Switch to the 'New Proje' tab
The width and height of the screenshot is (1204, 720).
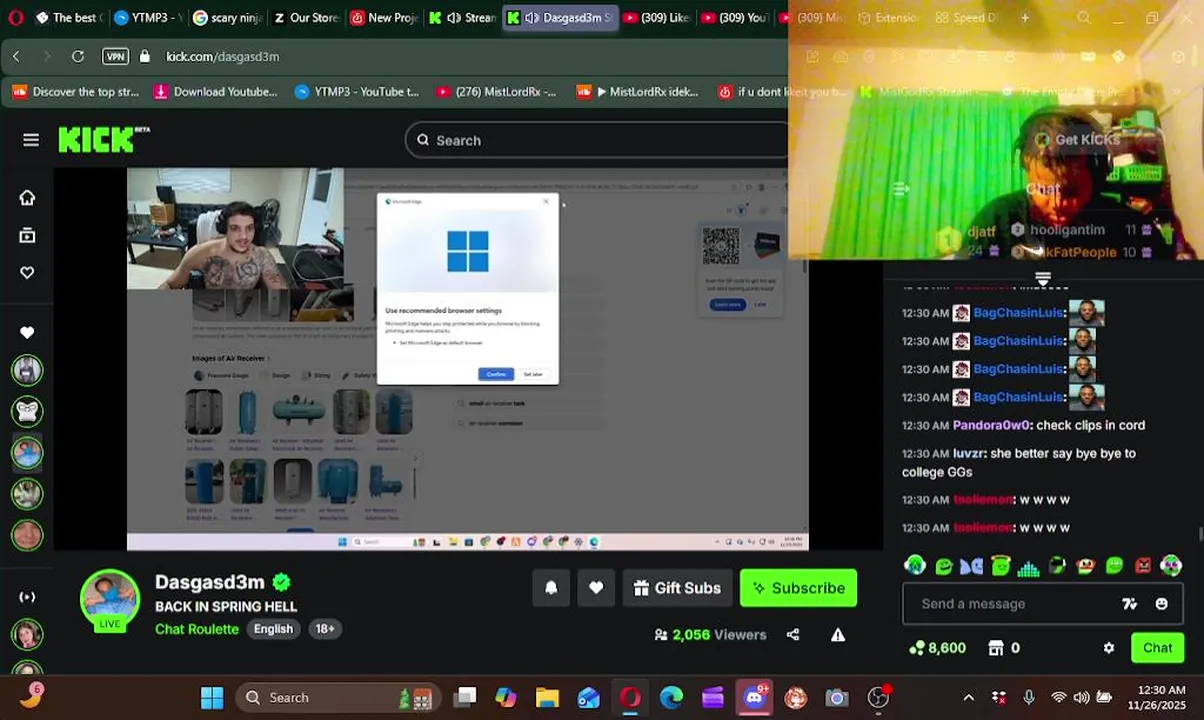385,17
